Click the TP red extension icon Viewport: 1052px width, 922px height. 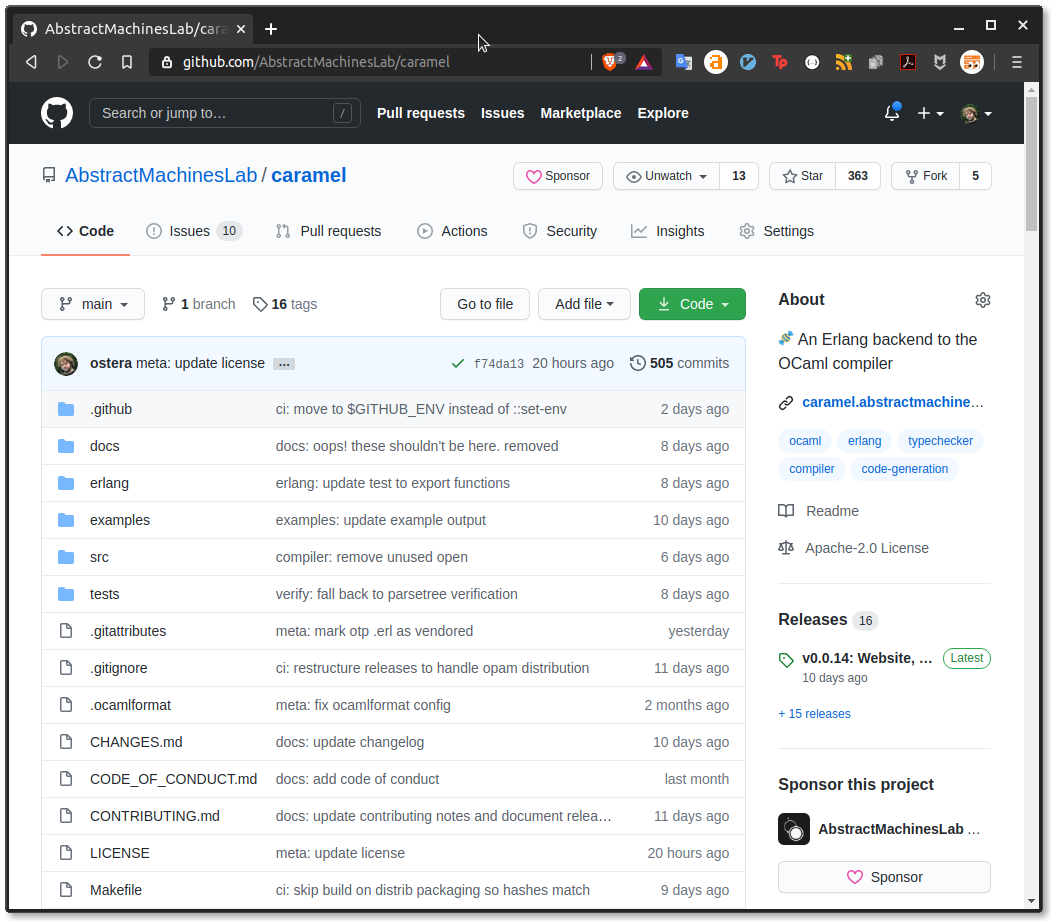tap(780, 62)
